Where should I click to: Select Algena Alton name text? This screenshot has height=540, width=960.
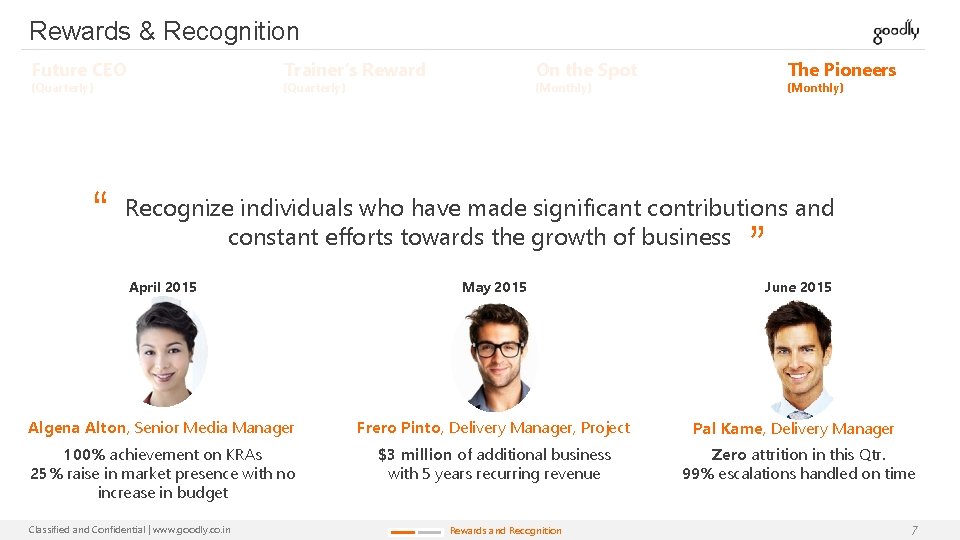pyautogui.click(x=77, y=428)
